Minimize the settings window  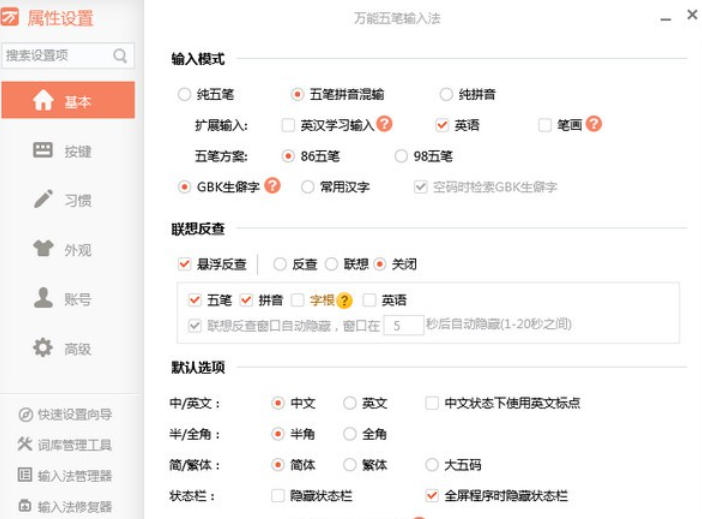click(666, 19)
